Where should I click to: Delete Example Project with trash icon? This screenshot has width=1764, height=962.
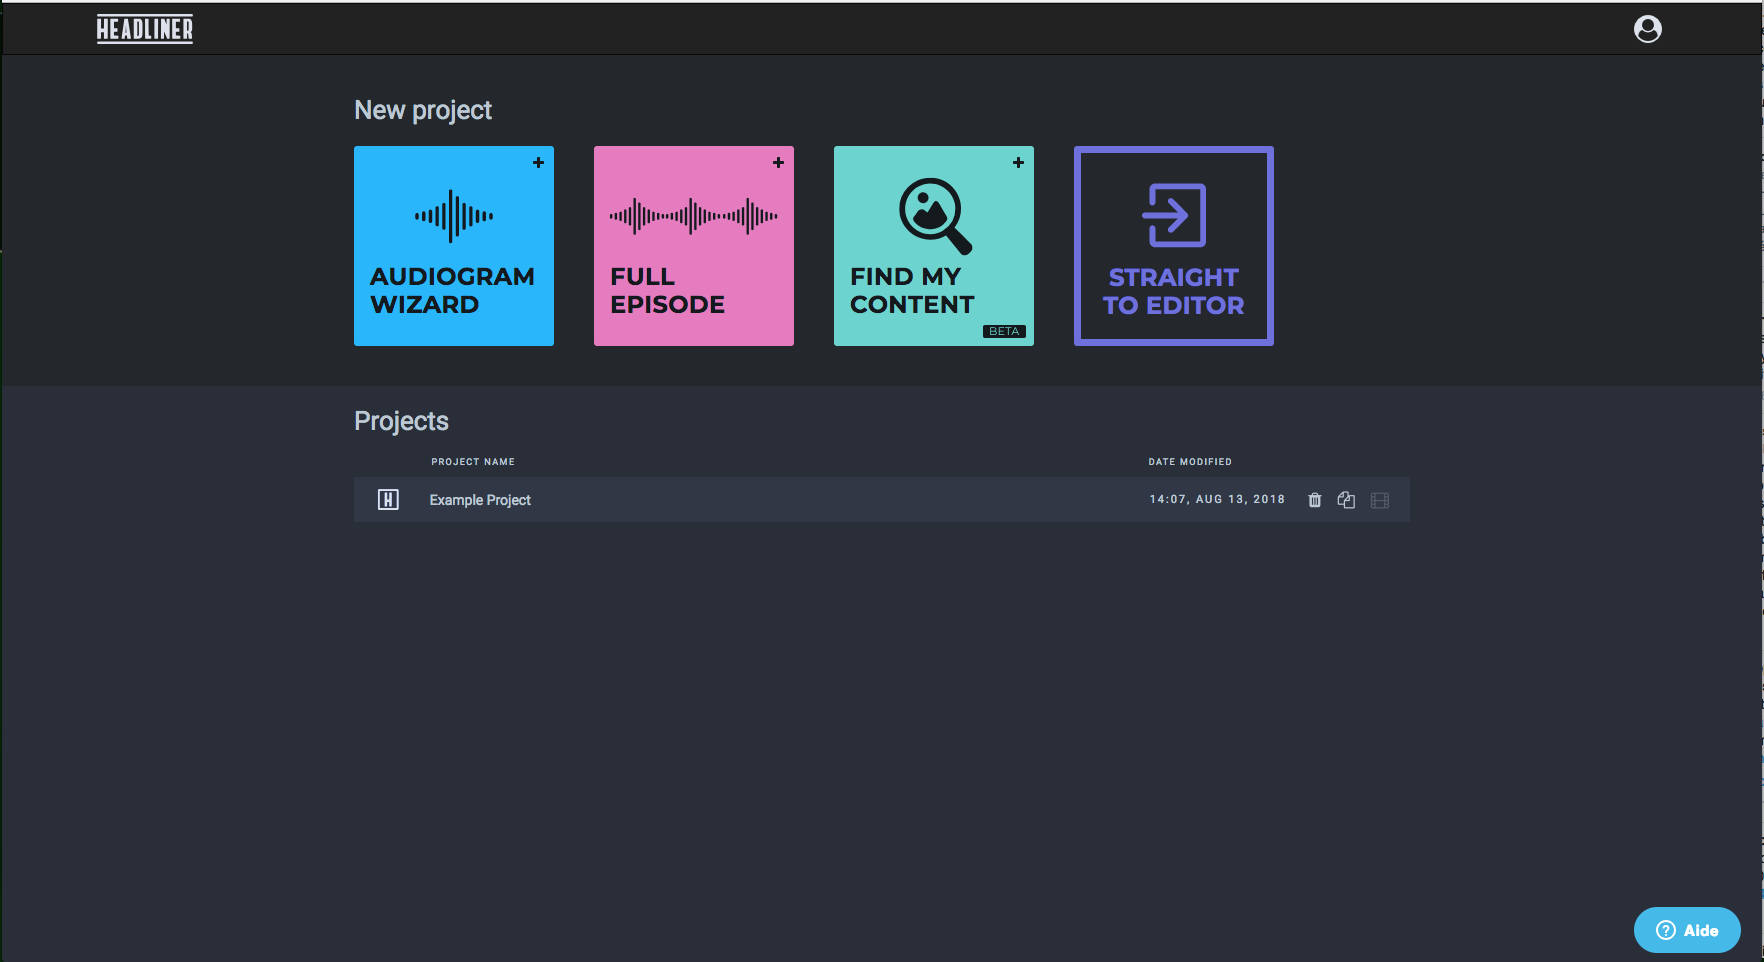[x=1315, y=500]
